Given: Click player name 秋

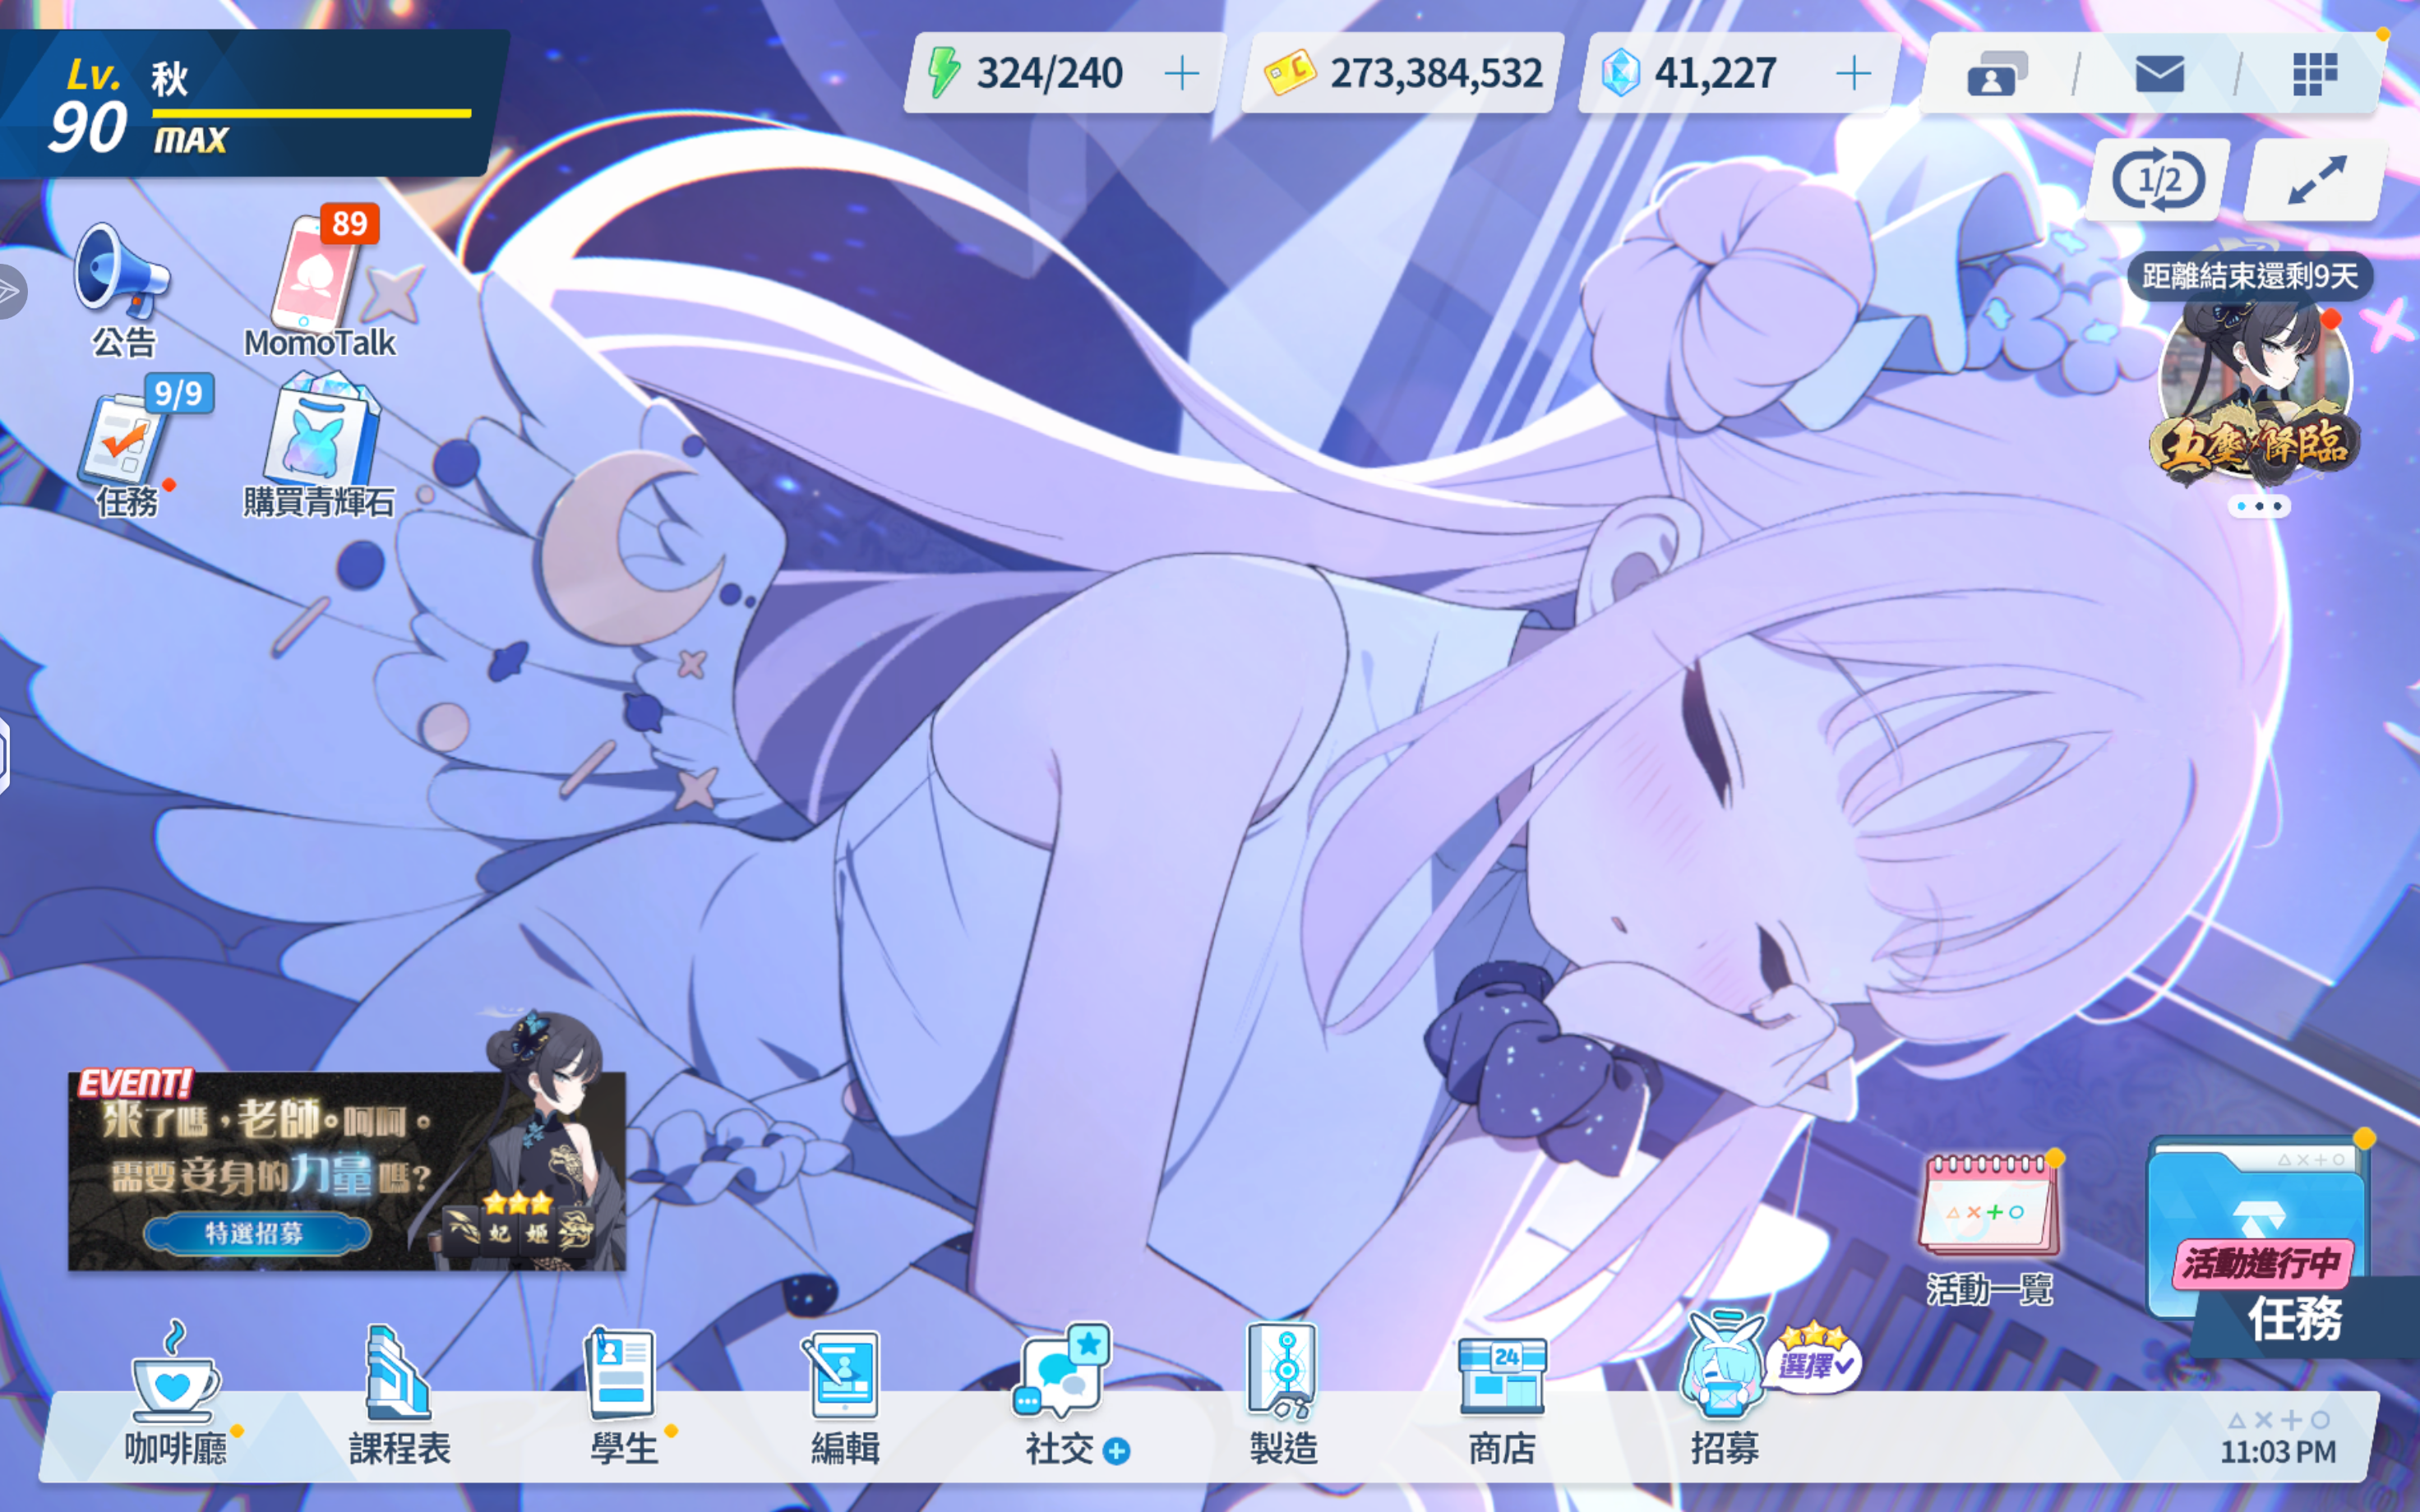Looking at the screenshot, I should [169, 78].
